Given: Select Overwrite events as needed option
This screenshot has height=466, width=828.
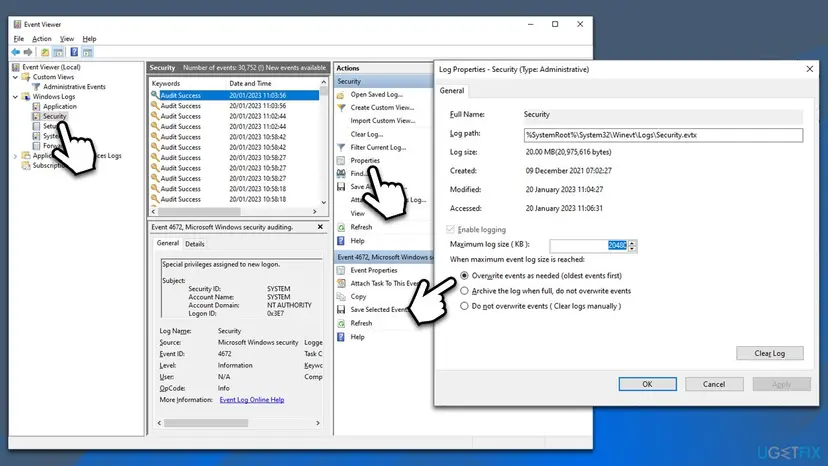Looking at the screenshot, I should pos(464,276).
